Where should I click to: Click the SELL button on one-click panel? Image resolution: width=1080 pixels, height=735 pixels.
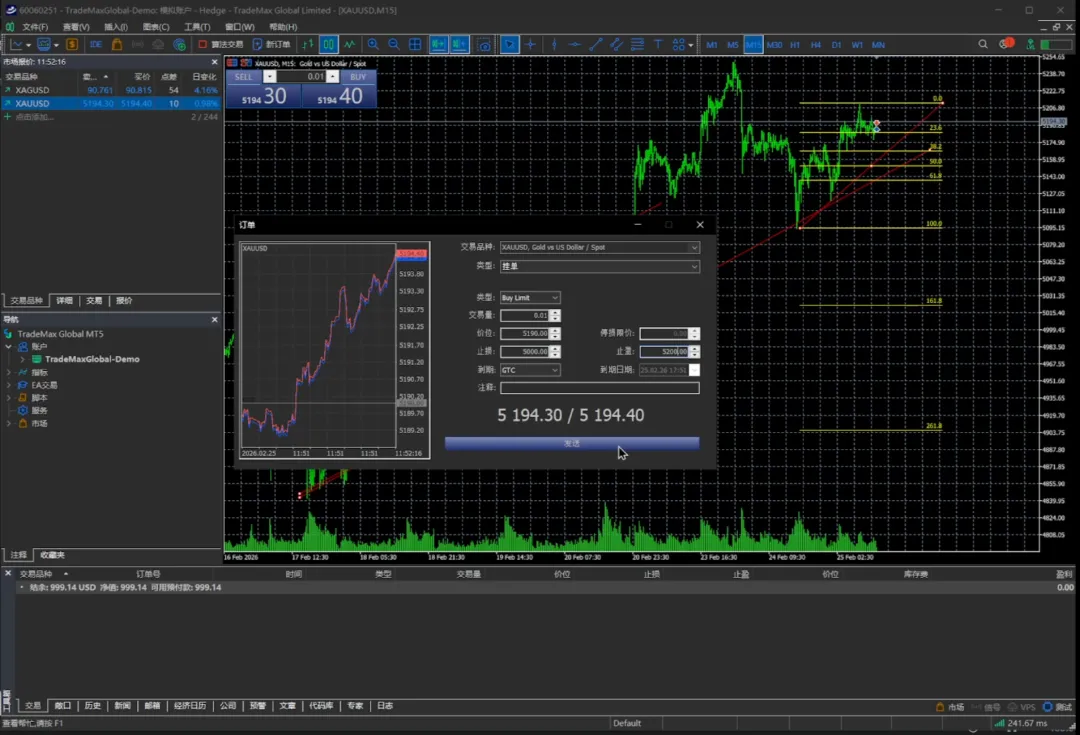point(243,77)
